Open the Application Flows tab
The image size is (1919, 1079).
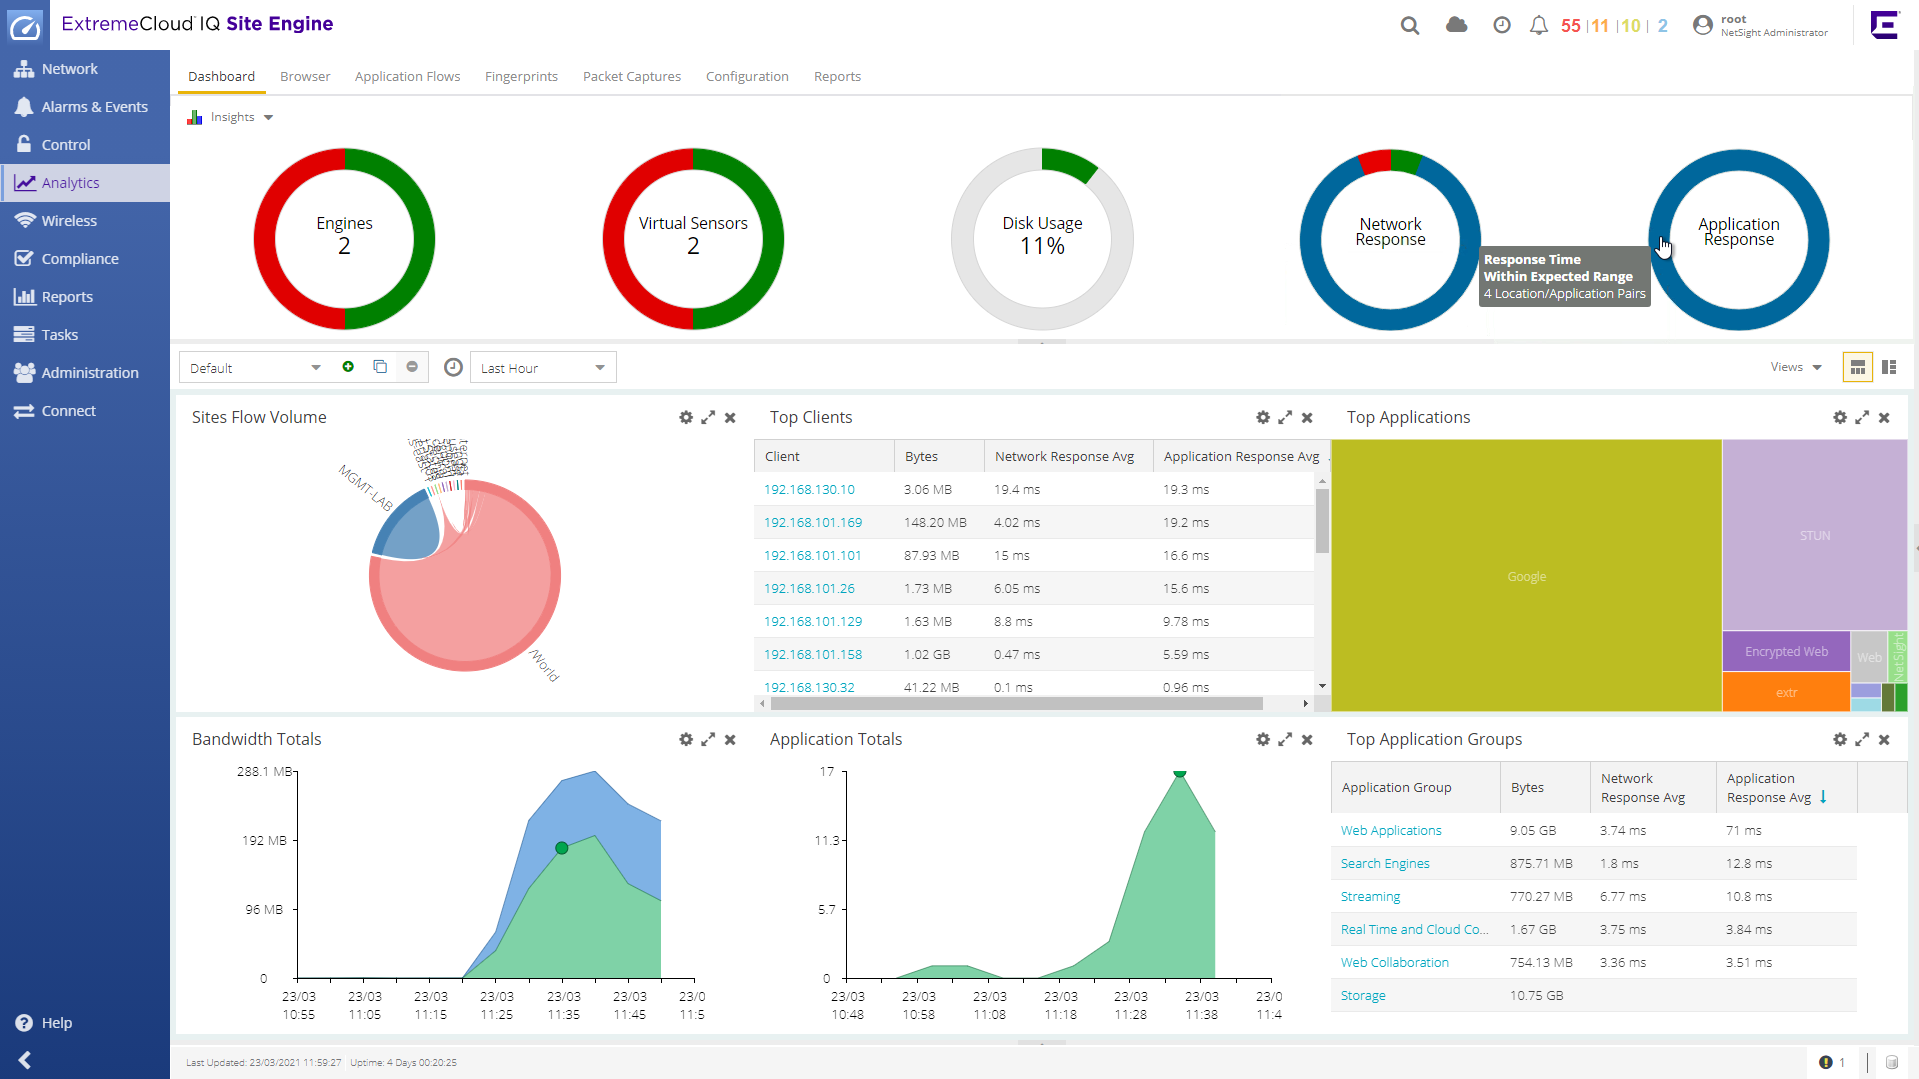tap(407, 76)
